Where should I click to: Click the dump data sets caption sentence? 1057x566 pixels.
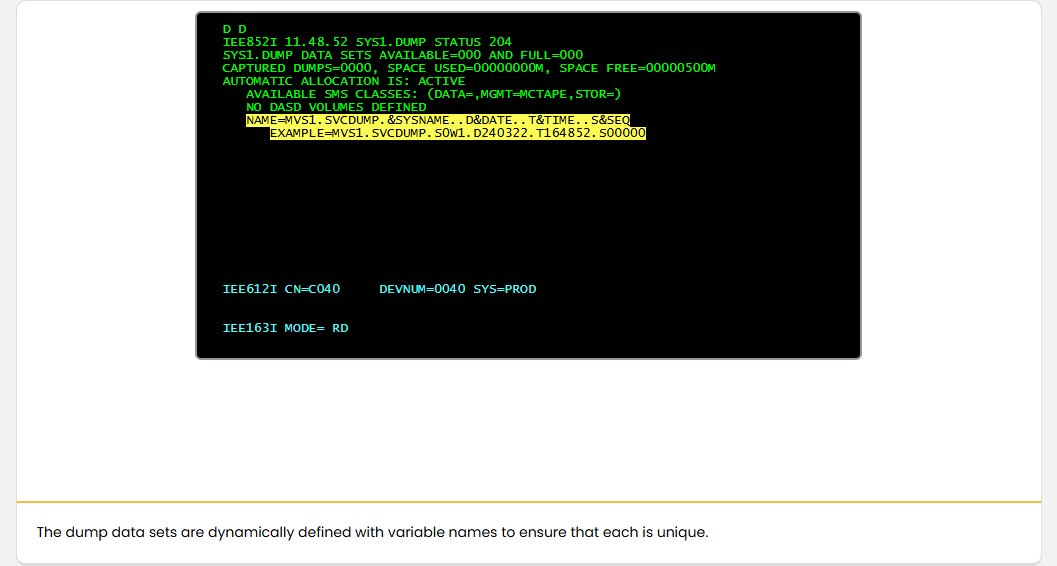click(372, 532)
